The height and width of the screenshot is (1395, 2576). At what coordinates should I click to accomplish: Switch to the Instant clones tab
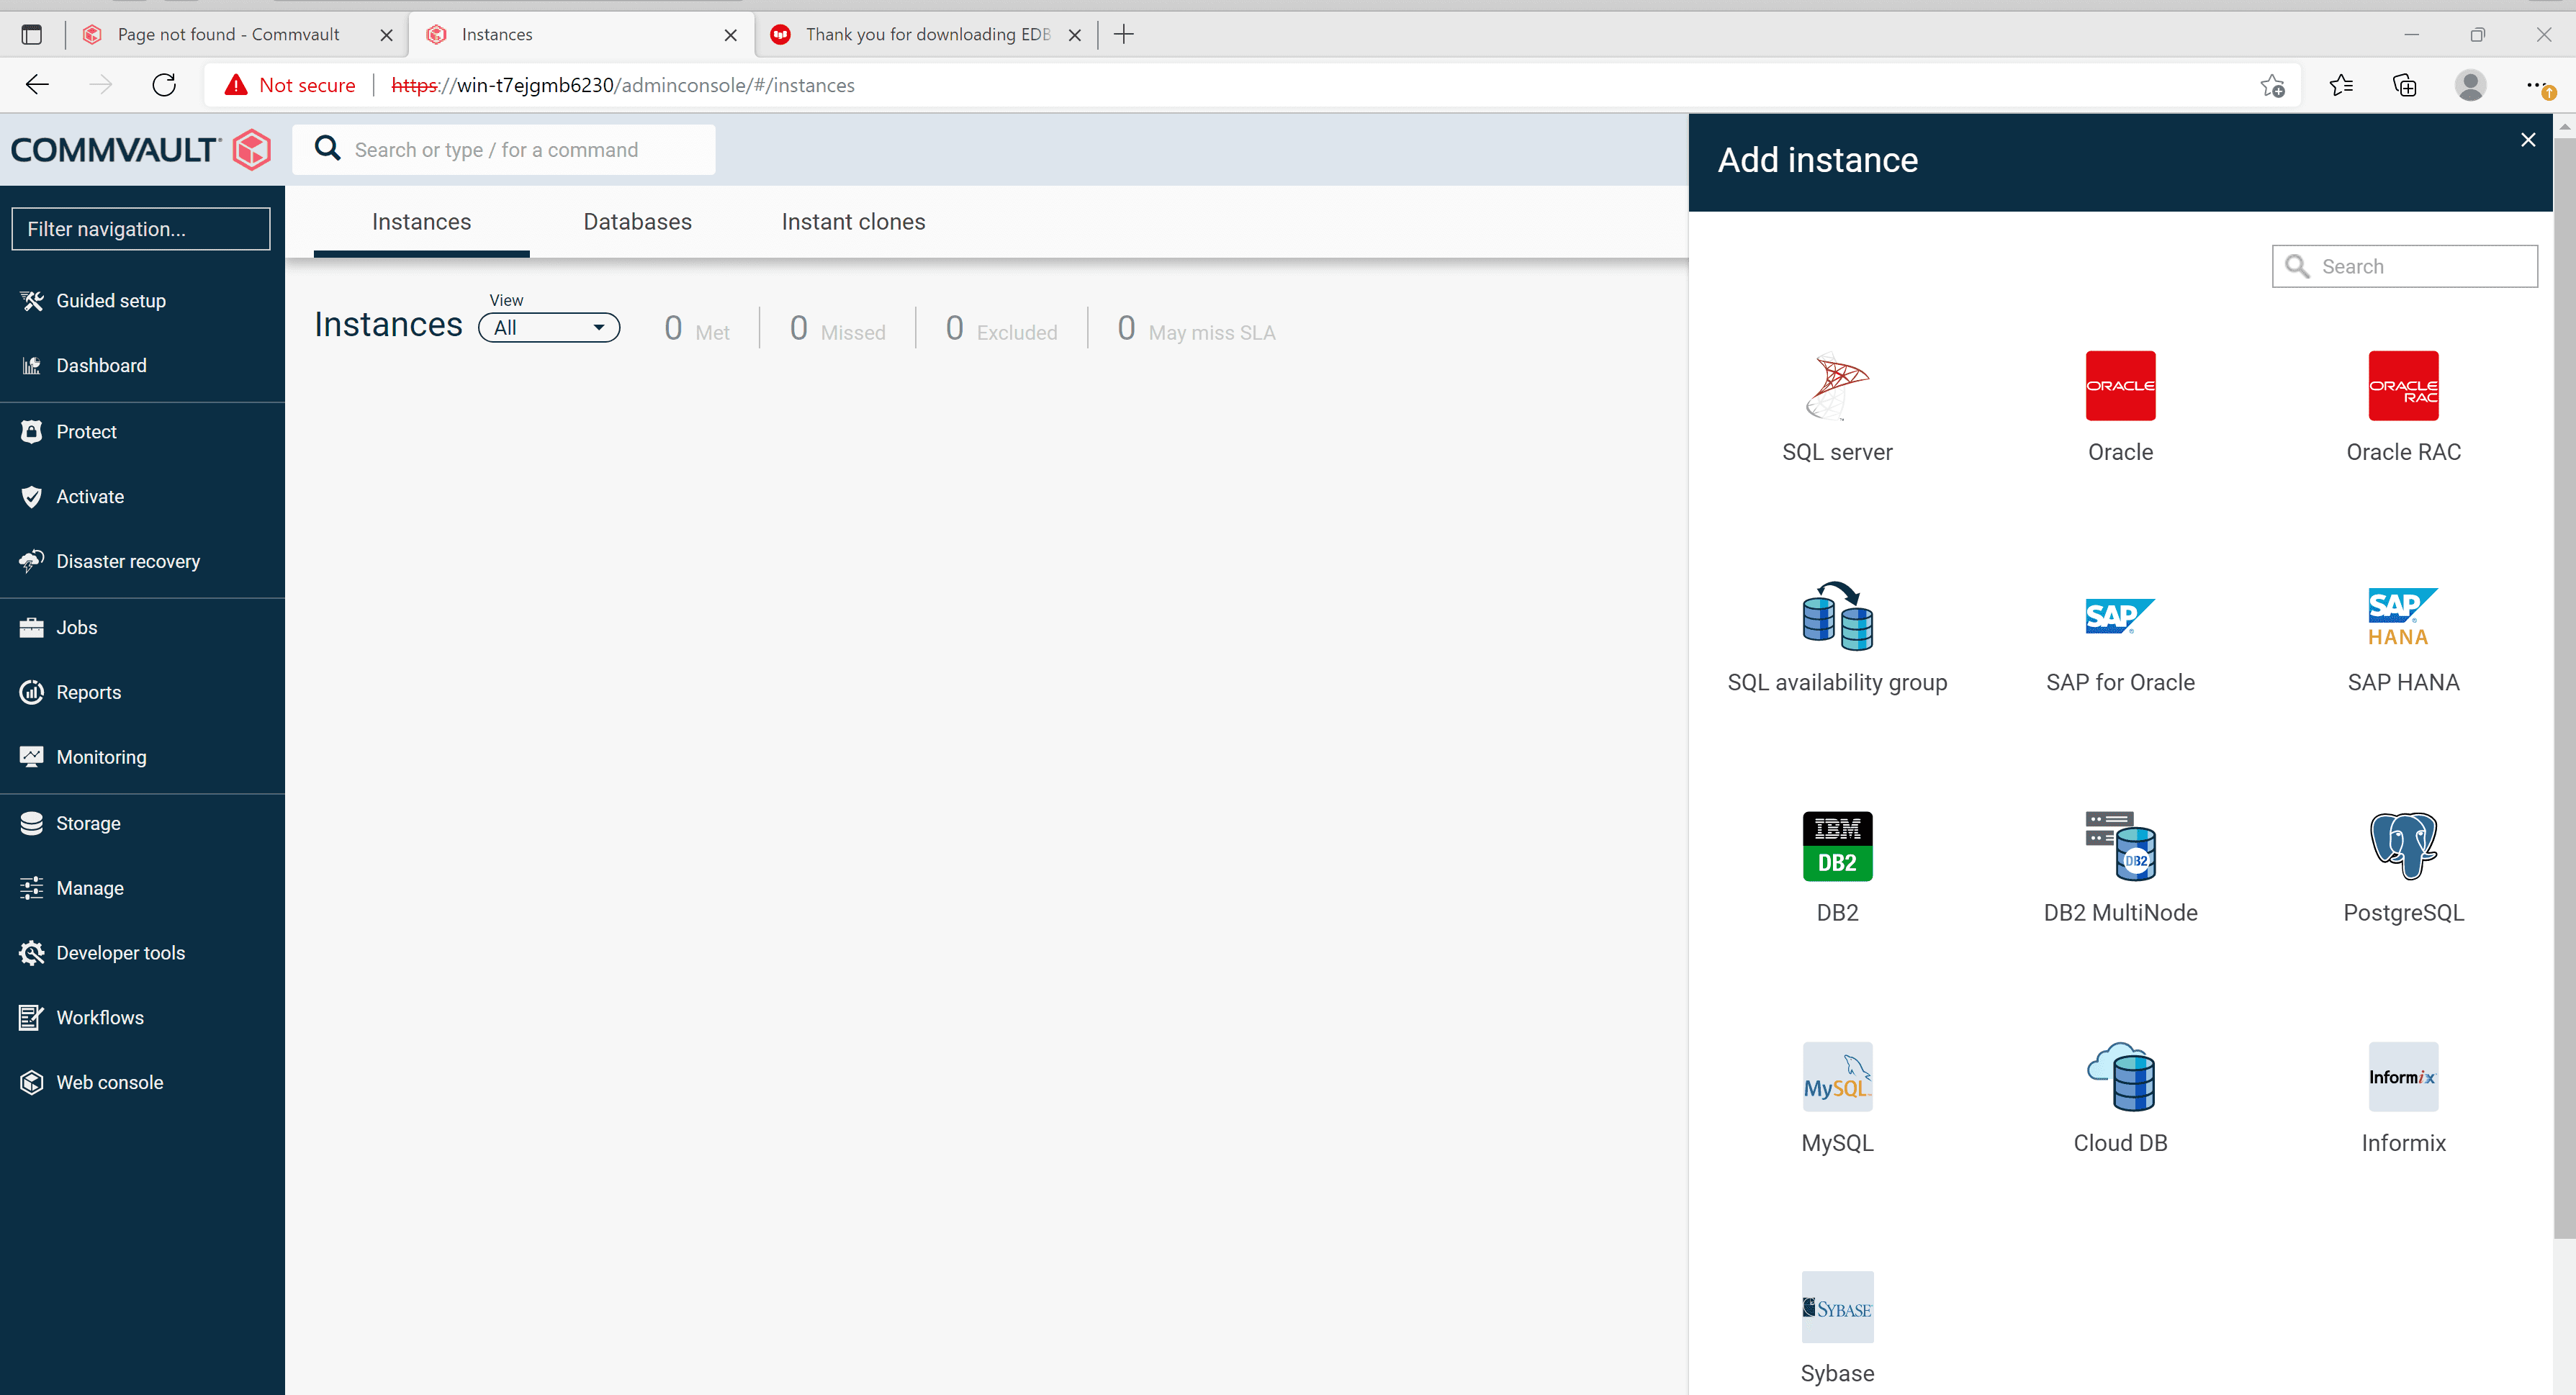point(853,221)
